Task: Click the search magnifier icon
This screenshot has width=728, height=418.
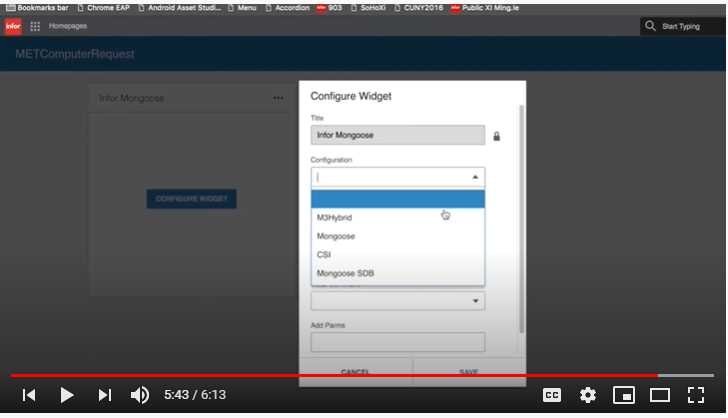Action: pyautogui.click(x=650, y=26)
